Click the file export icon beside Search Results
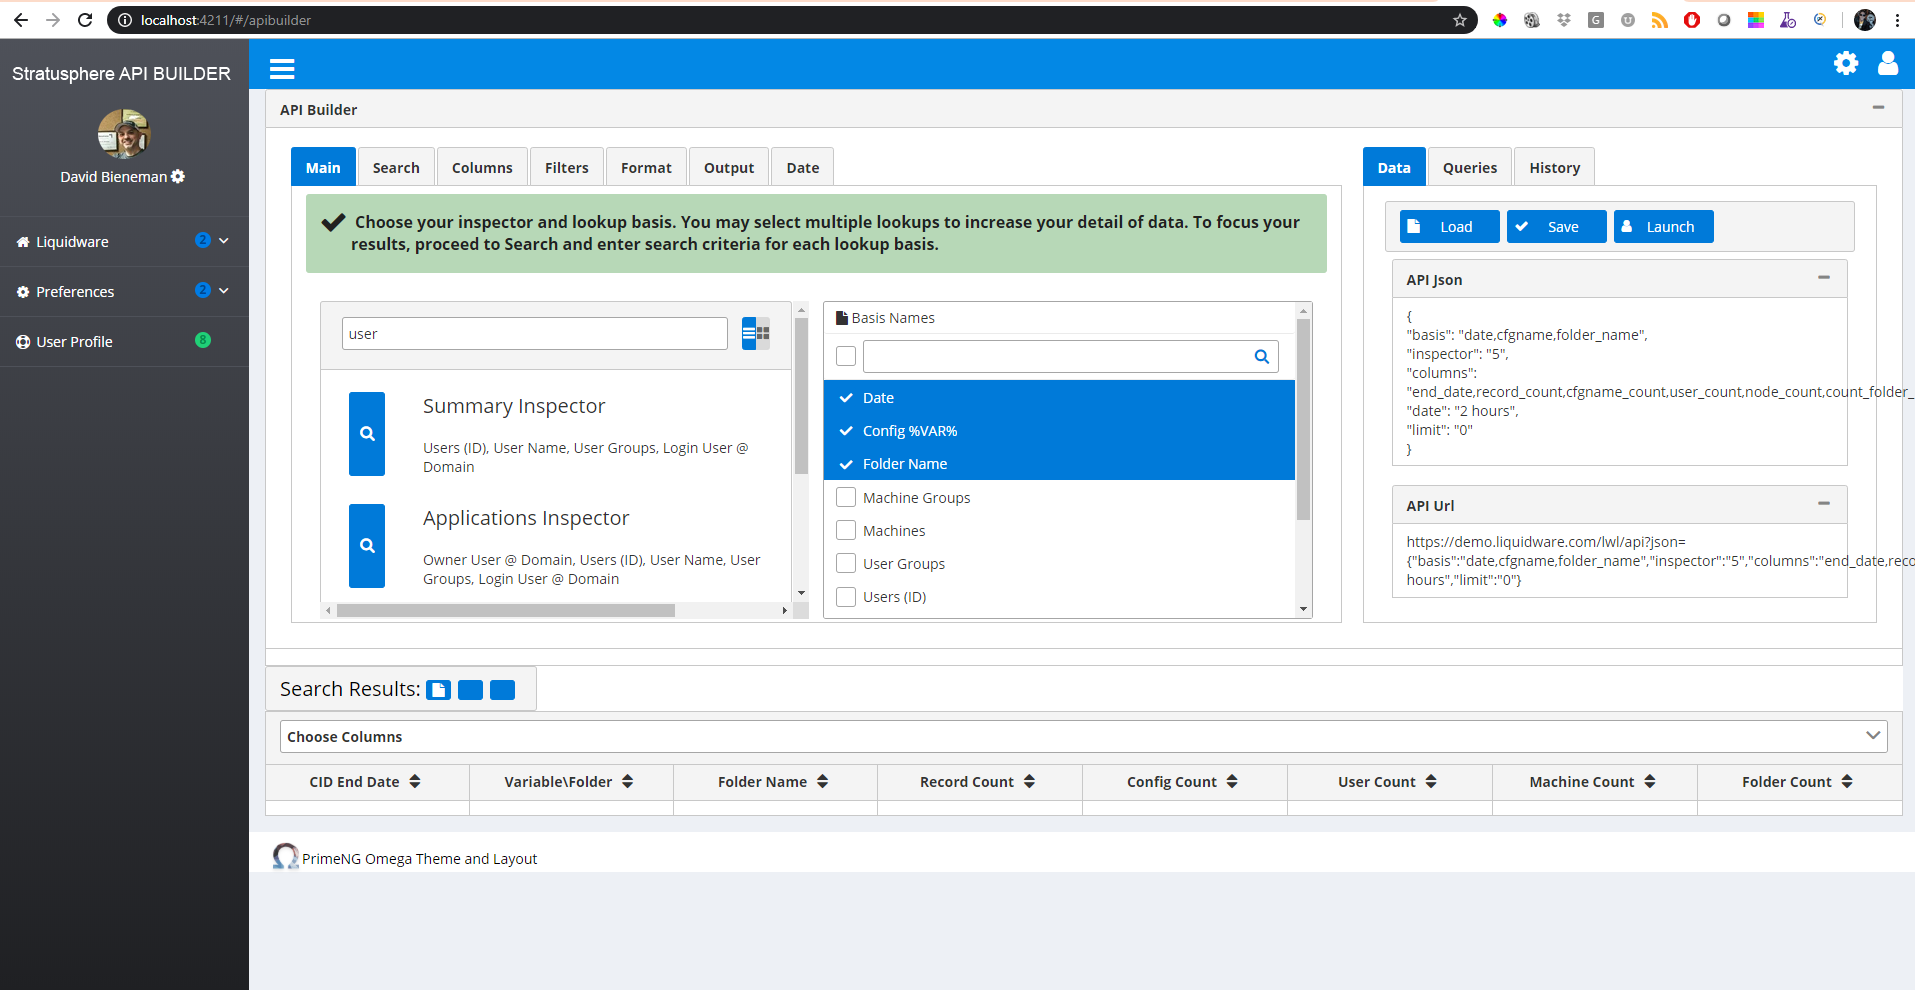This screenshot has width=1915, height=990. coord(439,690)
